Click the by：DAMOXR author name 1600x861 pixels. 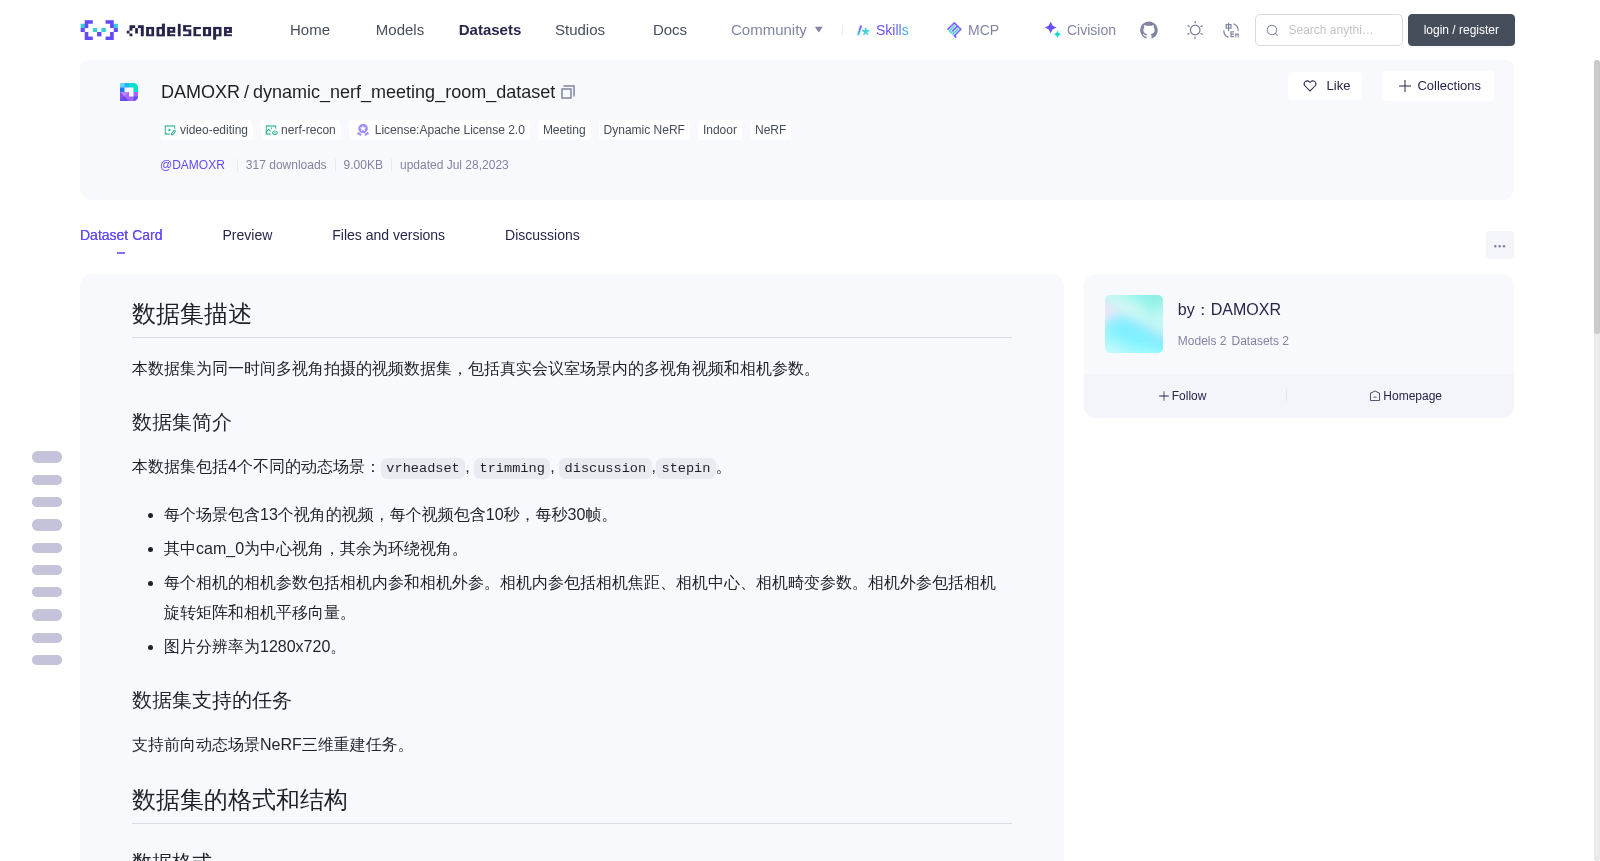coord(1229,310)
